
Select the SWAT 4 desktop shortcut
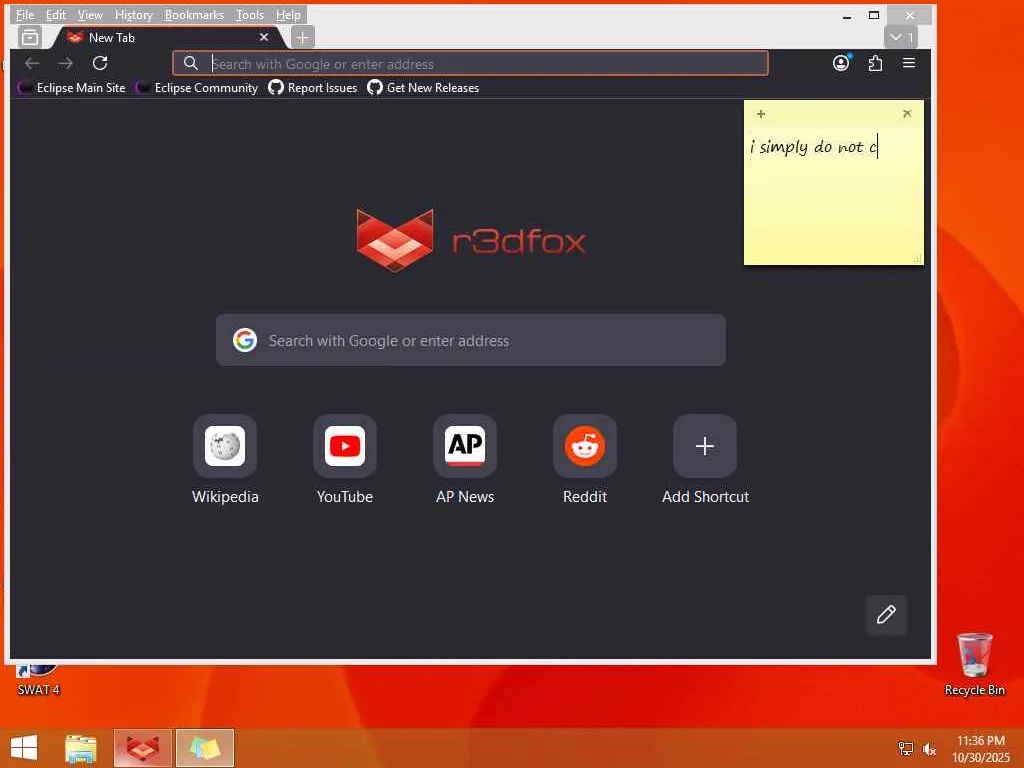tap(38, 680)
